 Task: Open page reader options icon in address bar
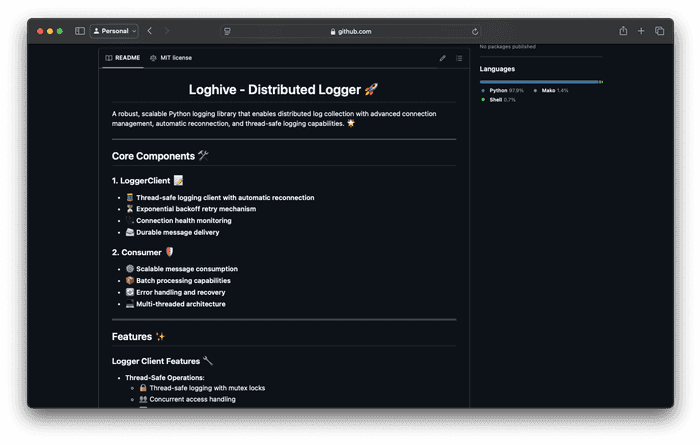click(x=227, y=31)
